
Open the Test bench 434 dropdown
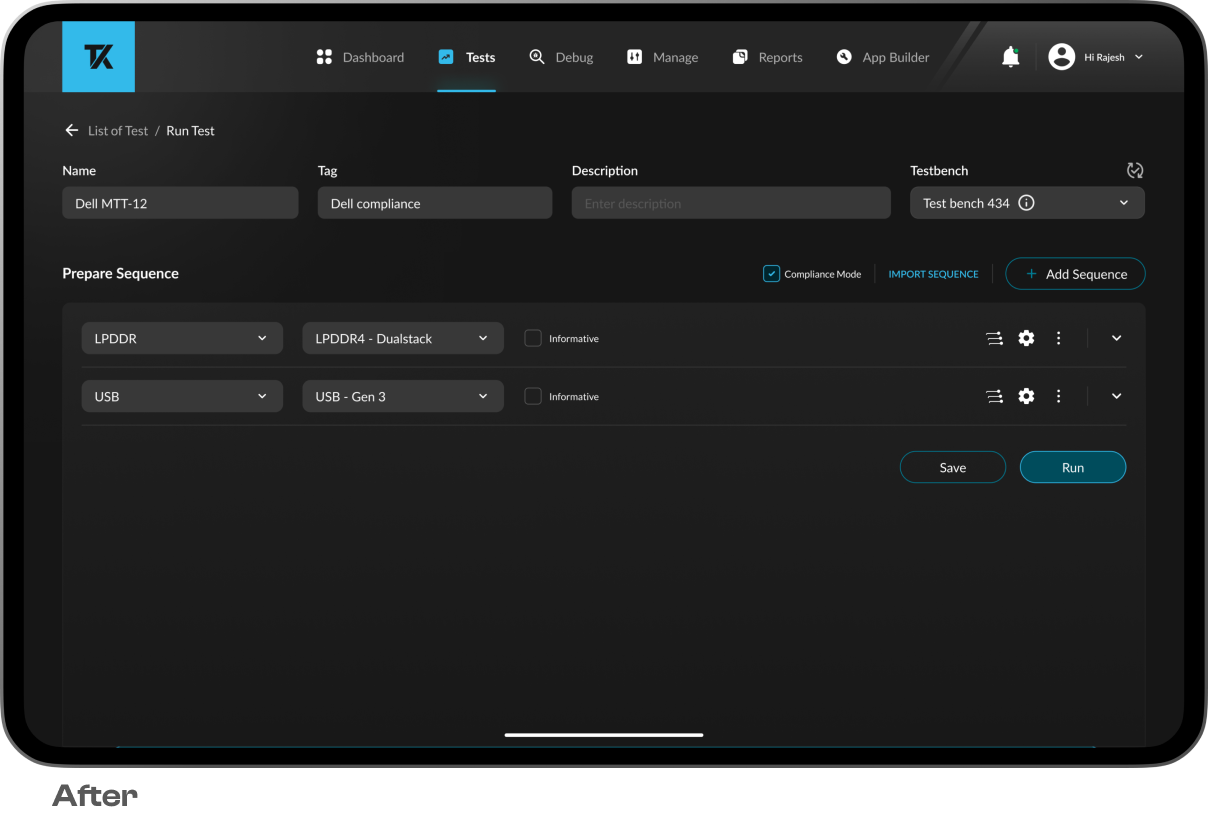point(1123,203)
